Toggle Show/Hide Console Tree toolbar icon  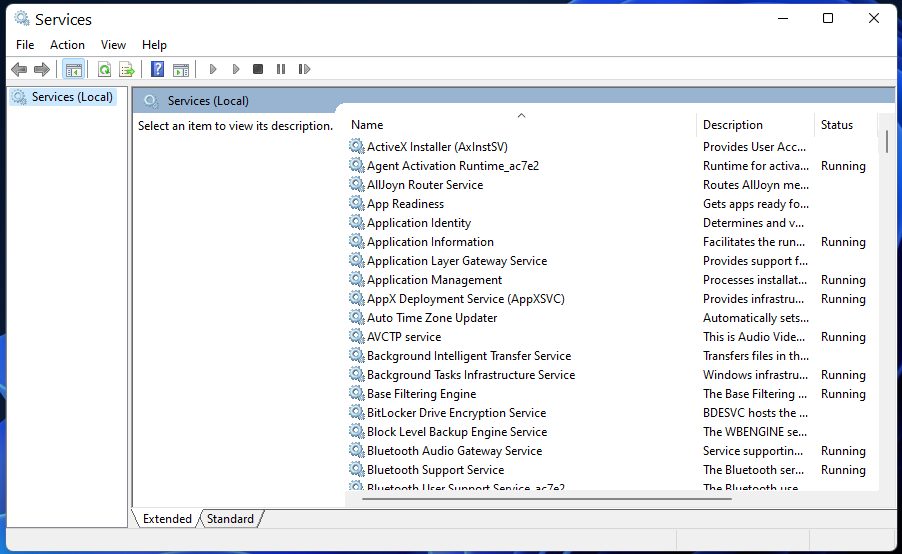[74, 70]
